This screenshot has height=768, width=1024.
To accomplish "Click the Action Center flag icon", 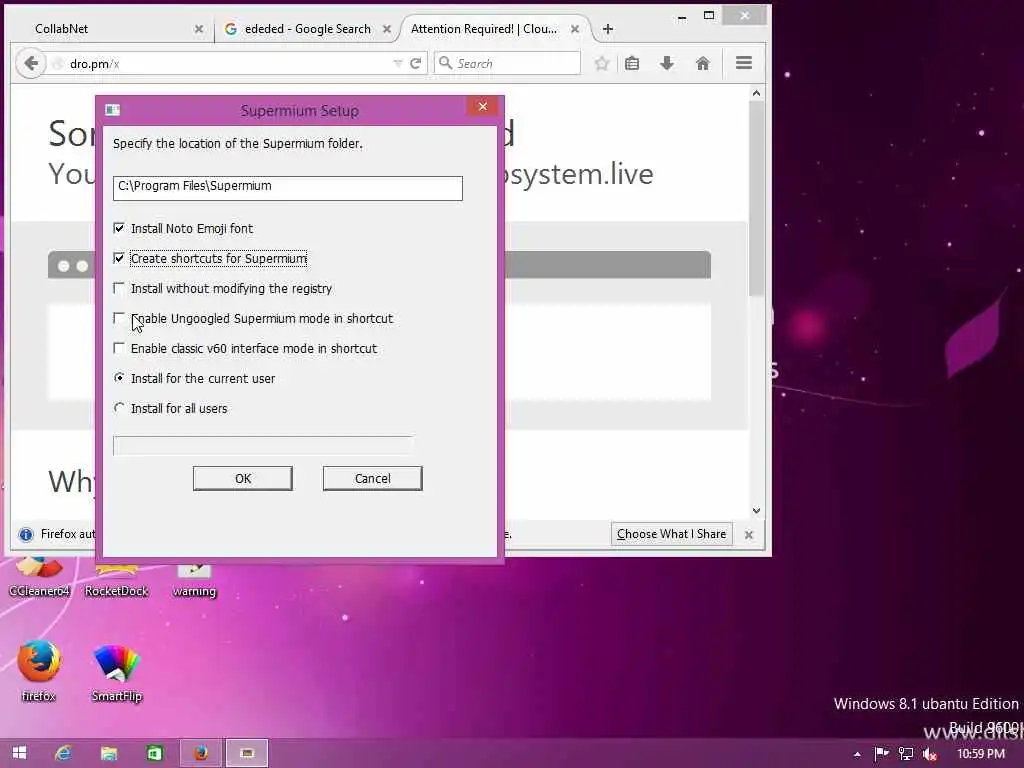I will pyautogui.click(x=881, y=754).
